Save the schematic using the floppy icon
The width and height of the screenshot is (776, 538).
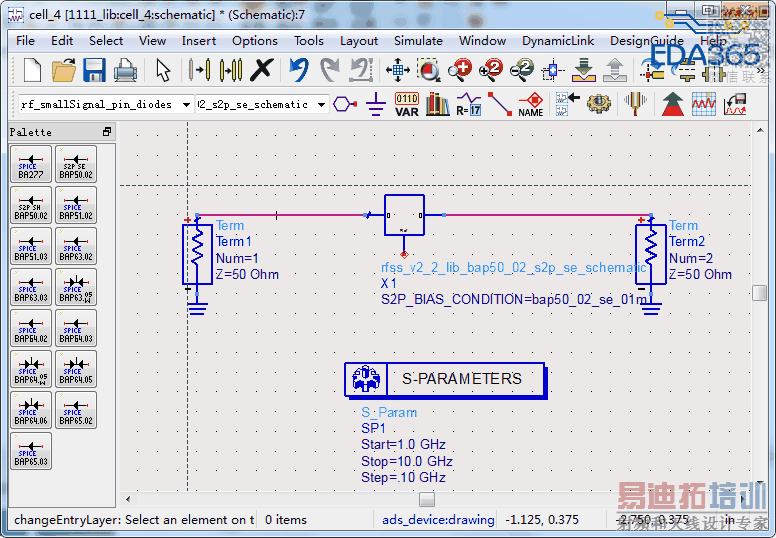[94, 70]
